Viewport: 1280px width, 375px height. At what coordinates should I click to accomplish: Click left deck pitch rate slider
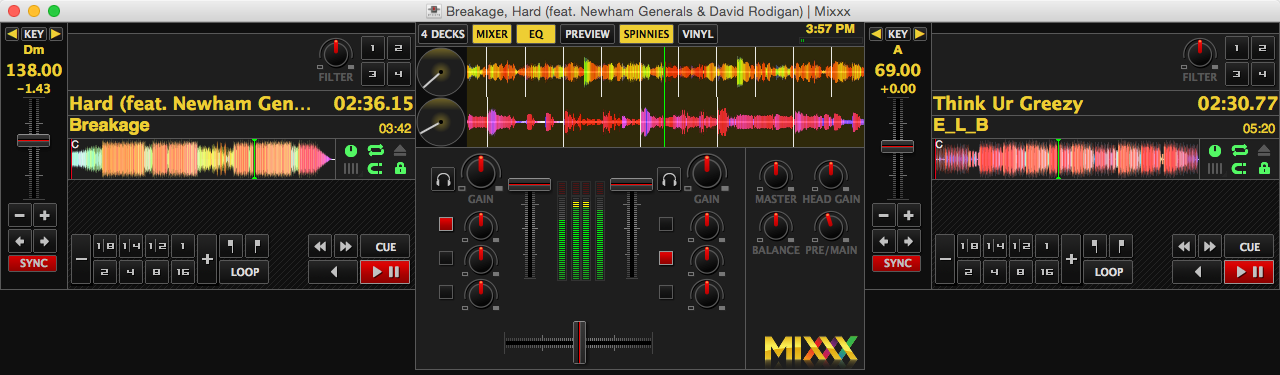pos(33,141)
